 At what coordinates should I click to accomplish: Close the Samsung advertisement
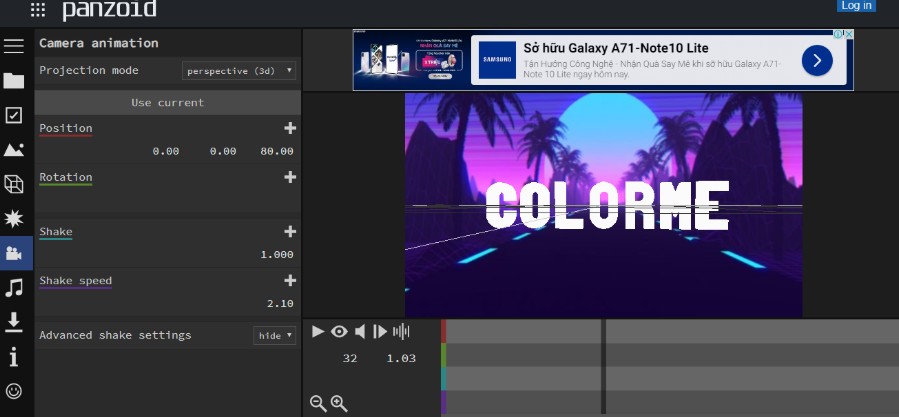[849, 34]
